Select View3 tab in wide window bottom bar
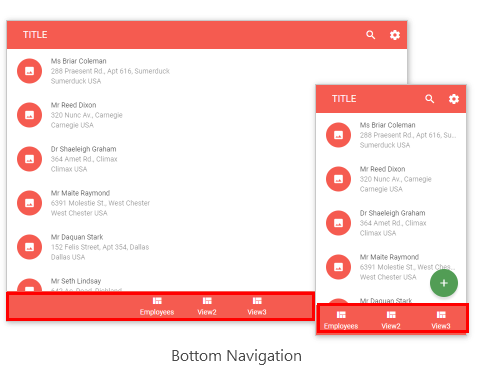Viewport: 483px width, 378px height. (257, 307)
